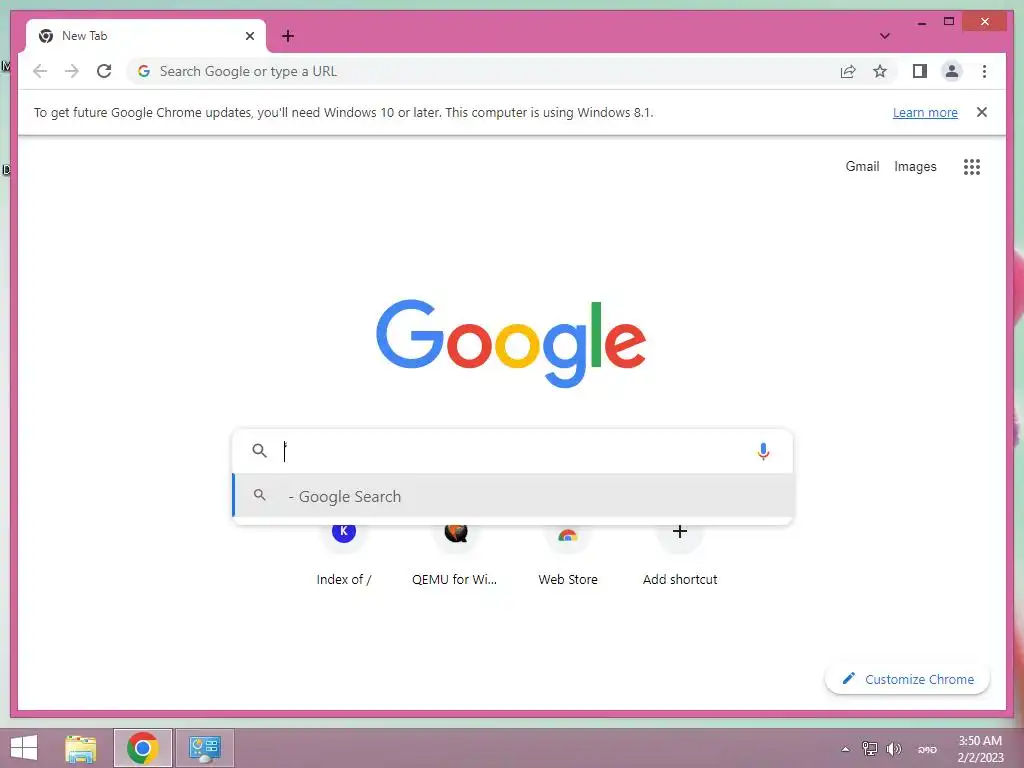This screenshot has width=1024, height=768.
Task: Click the input language indicator in tray
Action: pyautogui.click(x=927, y=750)
